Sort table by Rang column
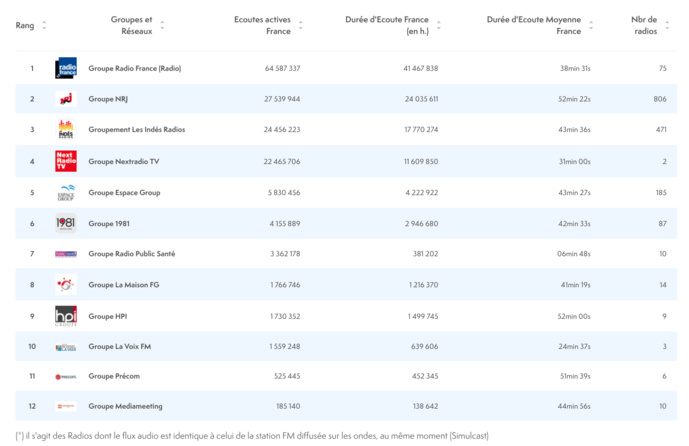The width and height of the screenshot is (689, 446). [44, 25]
